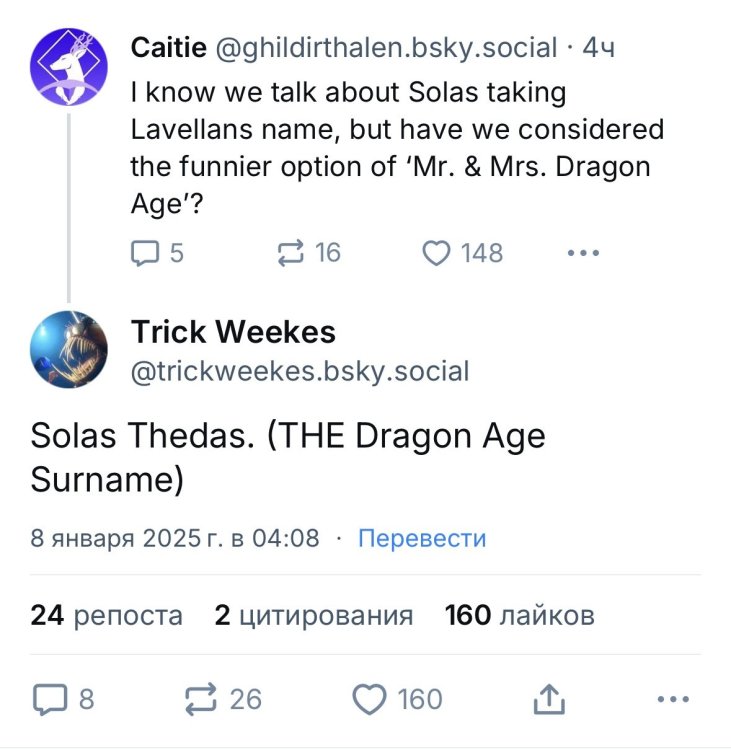Open more options on Trick Weekes' post
Viewport: 731px width, 750px height.
point(671,699)
